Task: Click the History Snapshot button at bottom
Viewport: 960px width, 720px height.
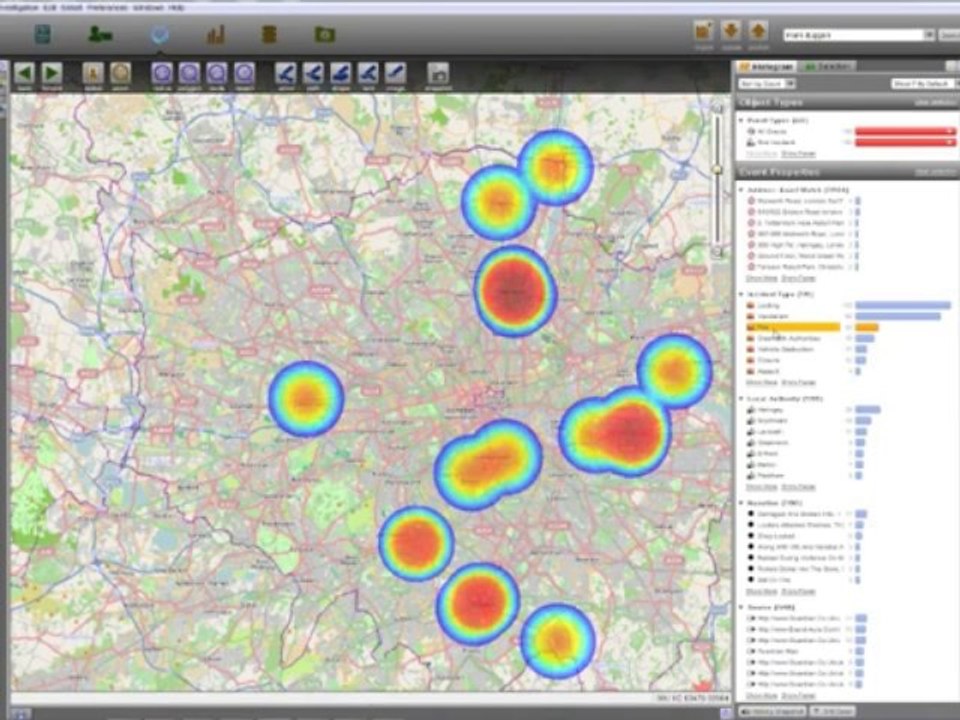Action: [x=772, y=711]
